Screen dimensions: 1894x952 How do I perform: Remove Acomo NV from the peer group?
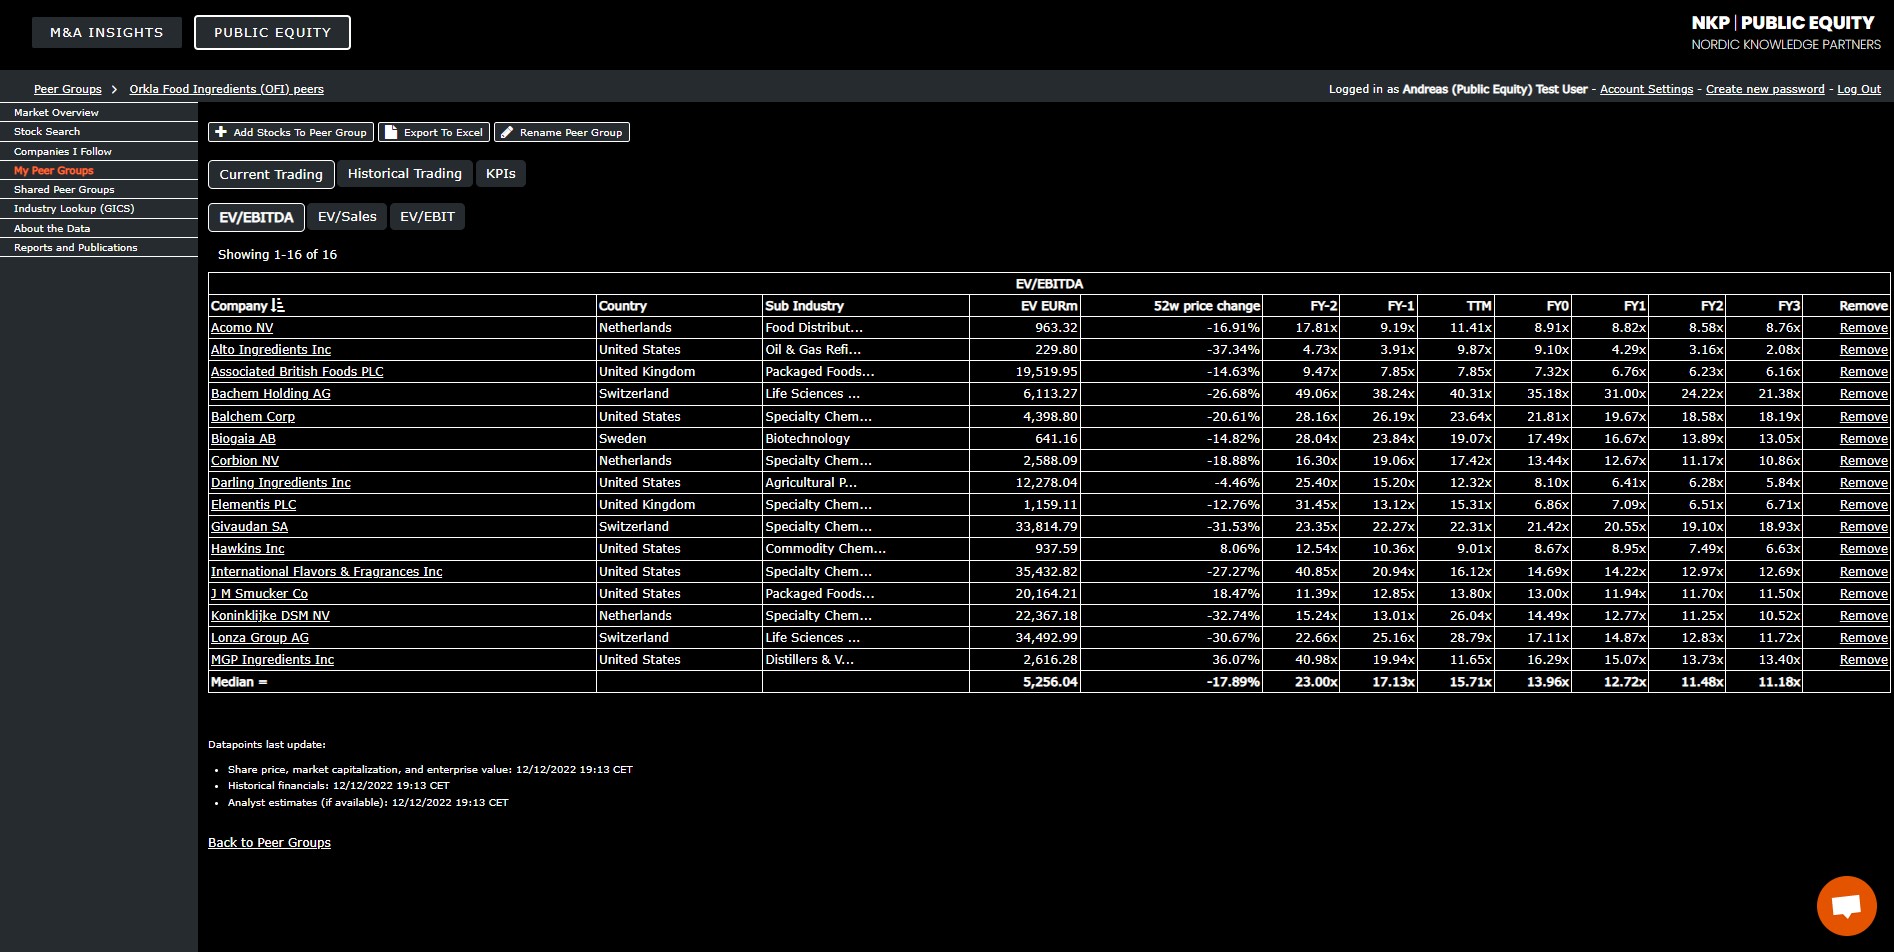[1864, 328]
